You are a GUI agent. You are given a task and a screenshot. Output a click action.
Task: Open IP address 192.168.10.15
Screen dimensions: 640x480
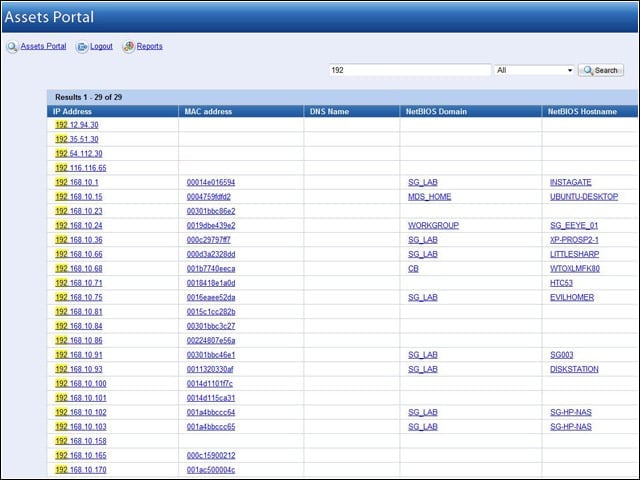pos(79,197)
